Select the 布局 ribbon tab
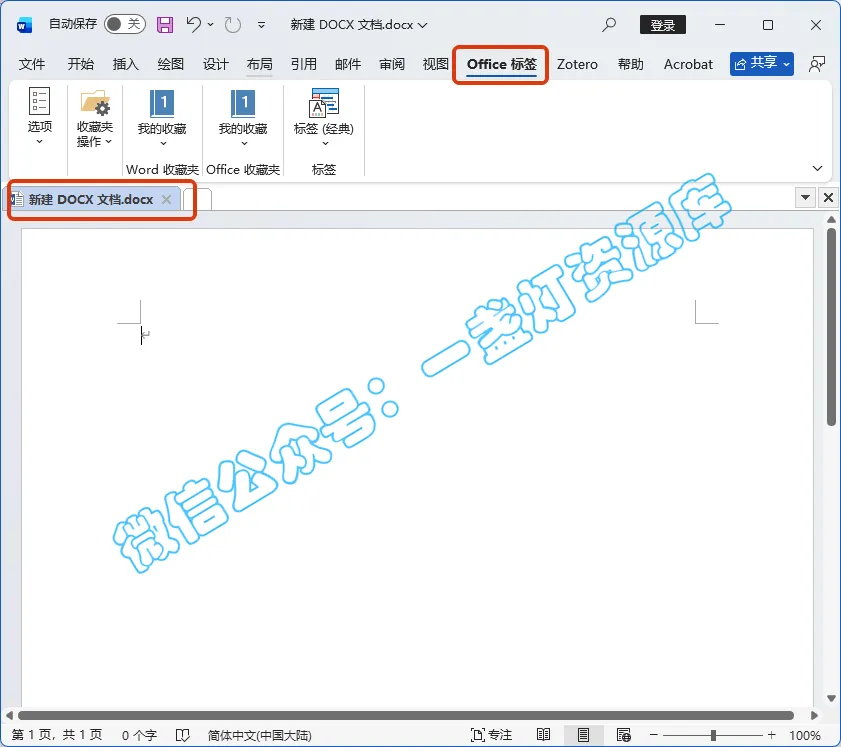 tap(260, 64)
